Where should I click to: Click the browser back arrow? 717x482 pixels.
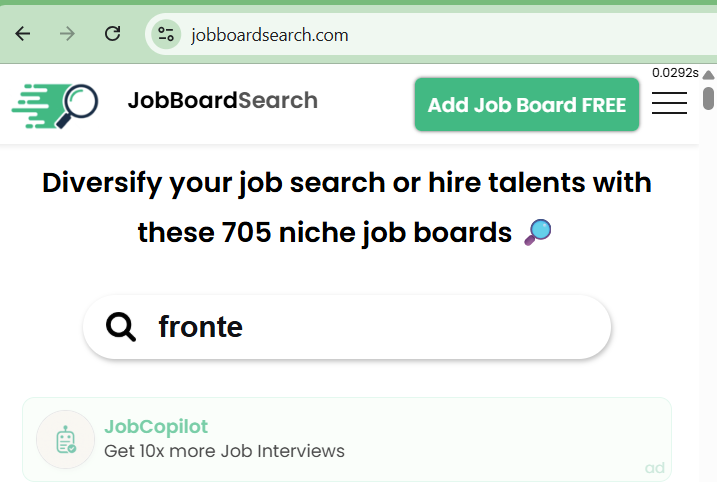[23, 34]
